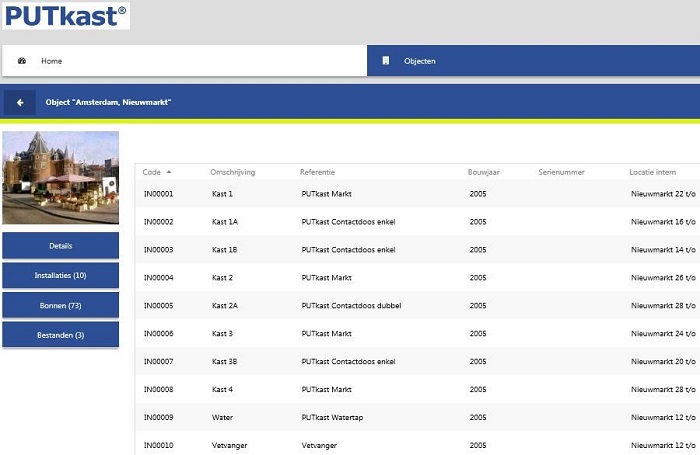The height and width of the screenshot is (455, 700).
Task: Open the Details section
Action: (x=60, y=245)
